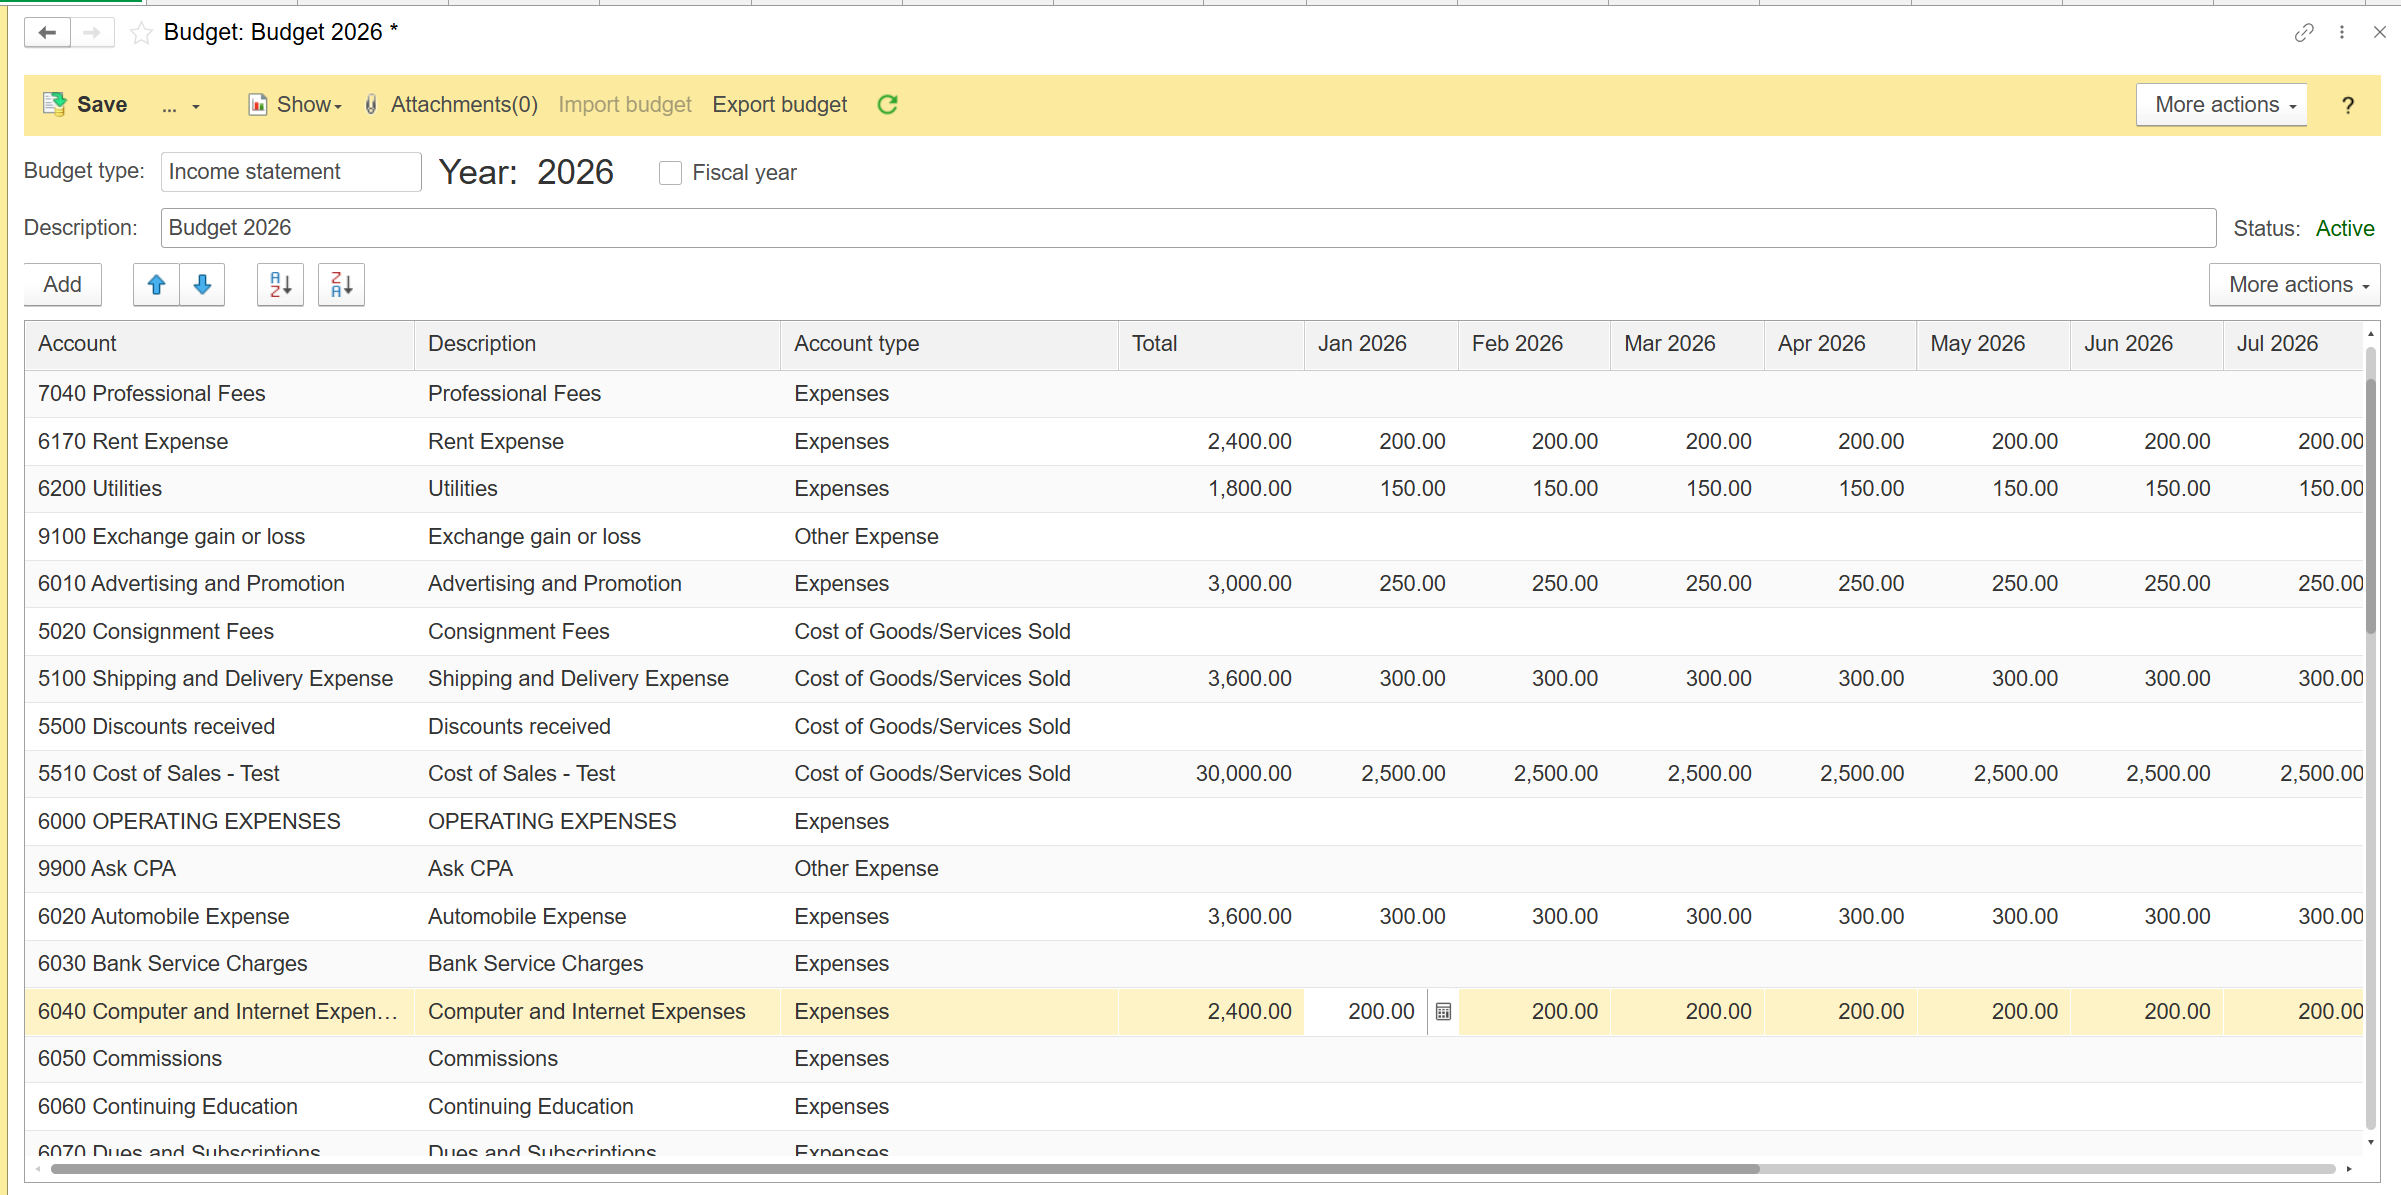Sort accounts descending Z to A

[x=341, y=285]
